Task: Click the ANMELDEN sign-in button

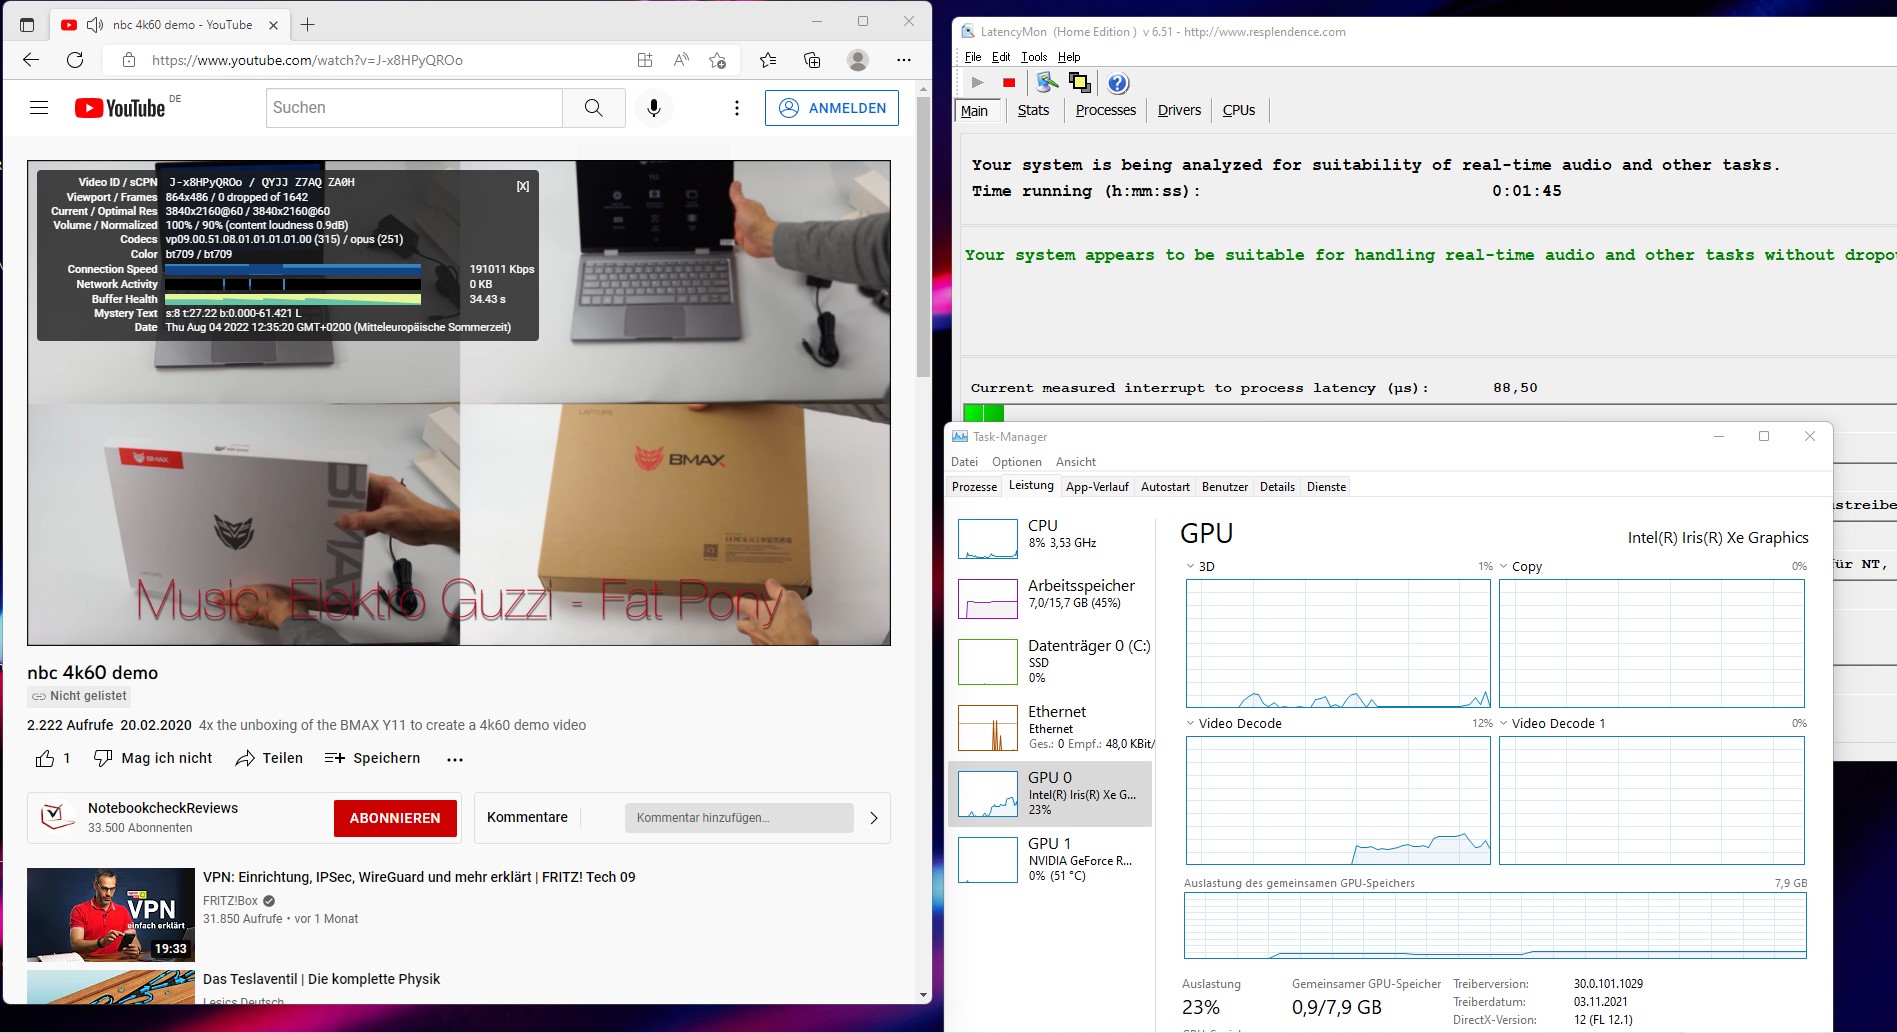Action: click(832, 108)
